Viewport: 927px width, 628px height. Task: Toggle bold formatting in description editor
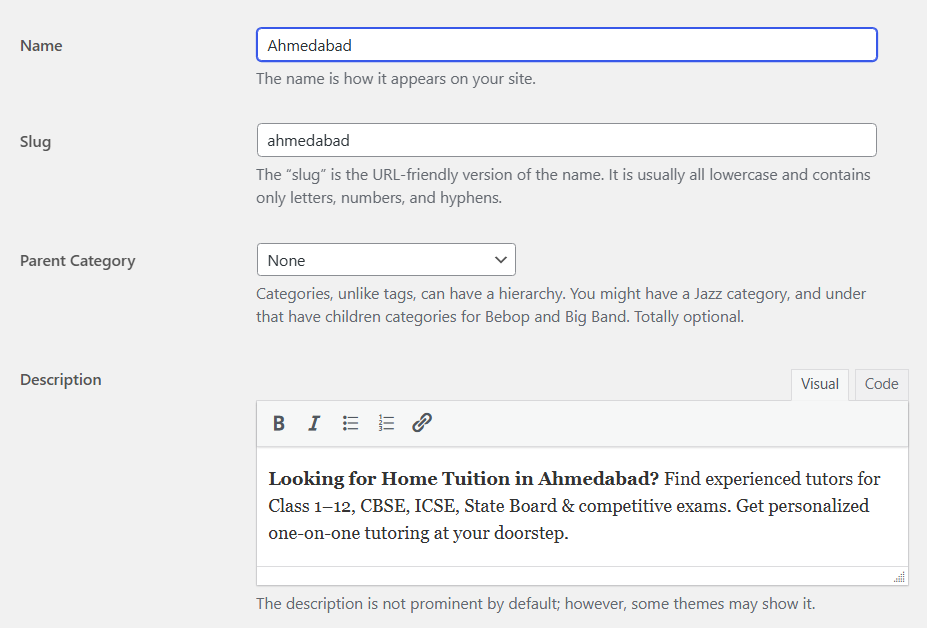[279, 423]
